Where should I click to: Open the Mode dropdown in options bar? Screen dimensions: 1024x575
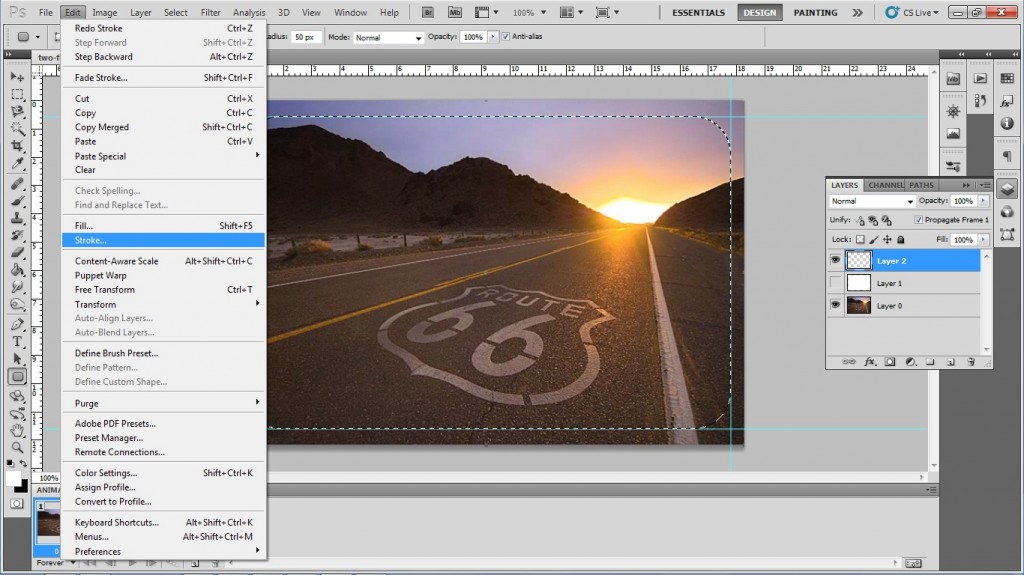pyautogui.click(x=389, y=37)
